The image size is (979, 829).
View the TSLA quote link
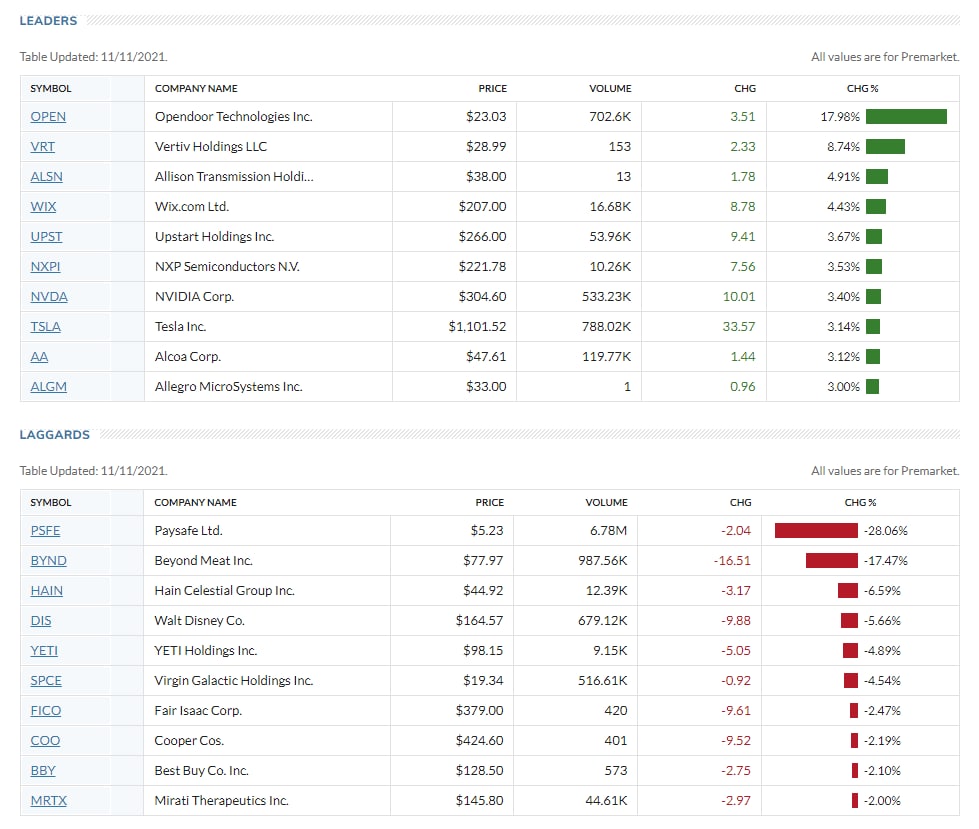pyautogui.click(x=46, y=326)
